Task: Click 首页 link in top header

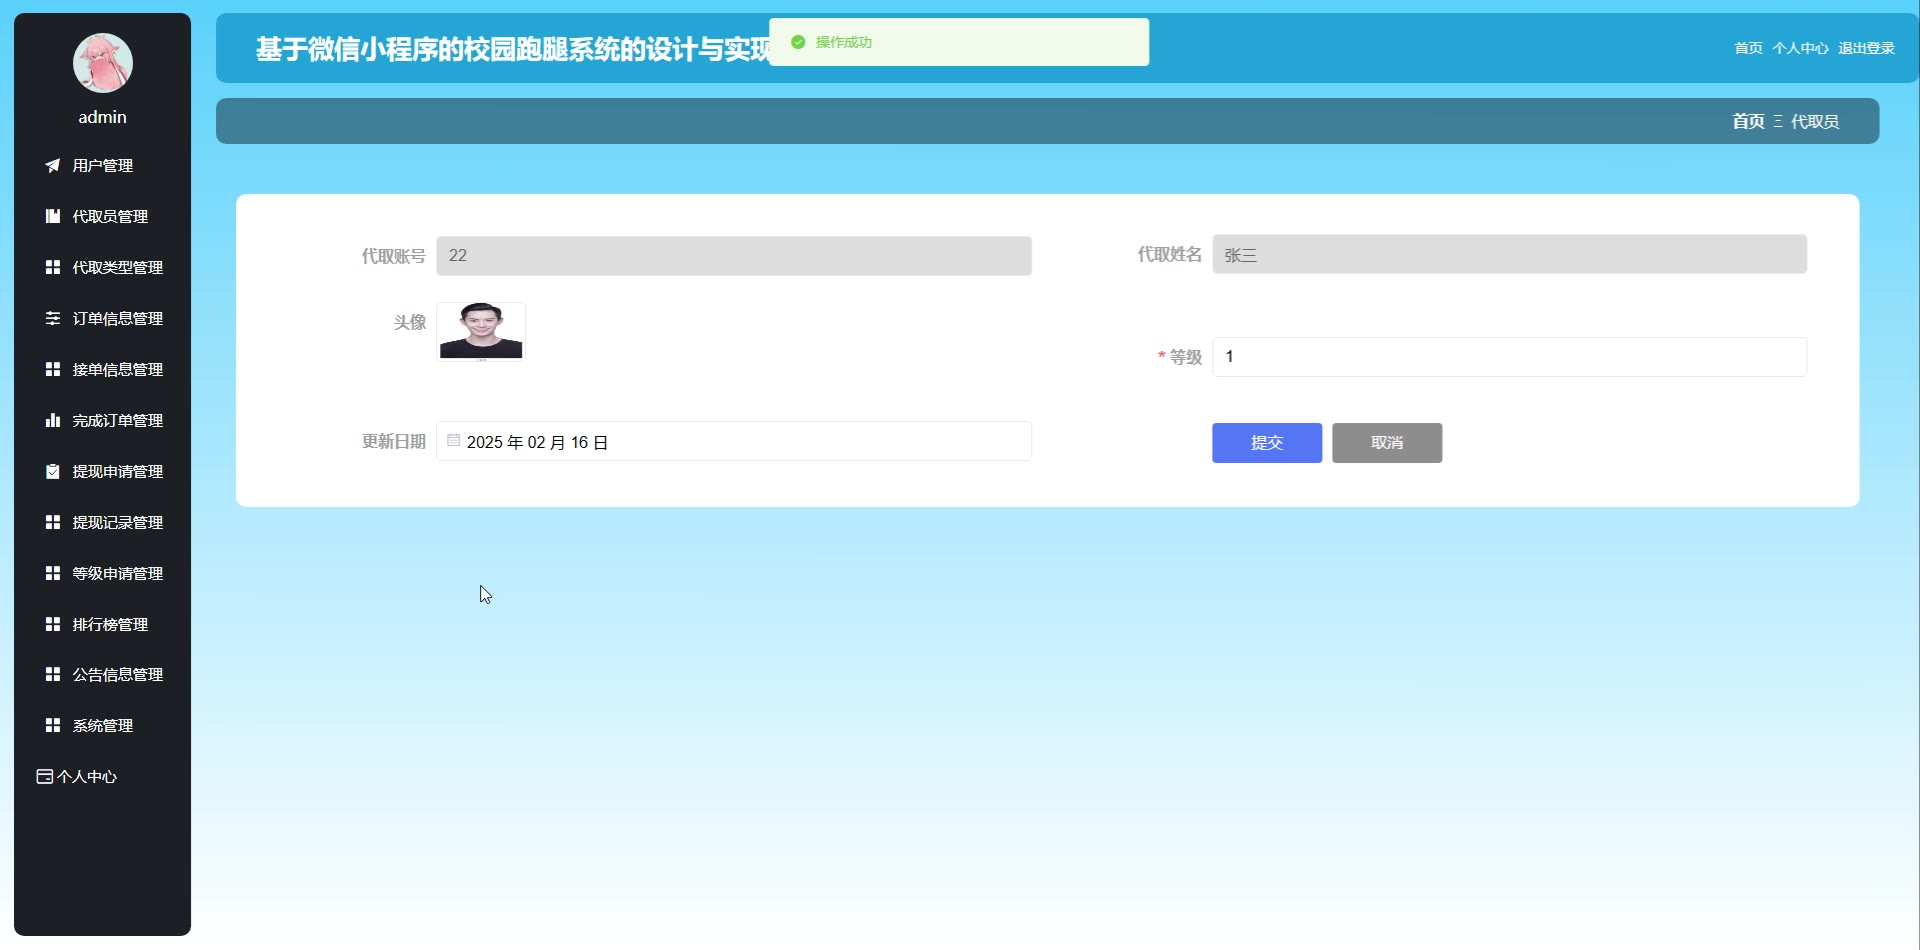Action: coord(1748,48)
